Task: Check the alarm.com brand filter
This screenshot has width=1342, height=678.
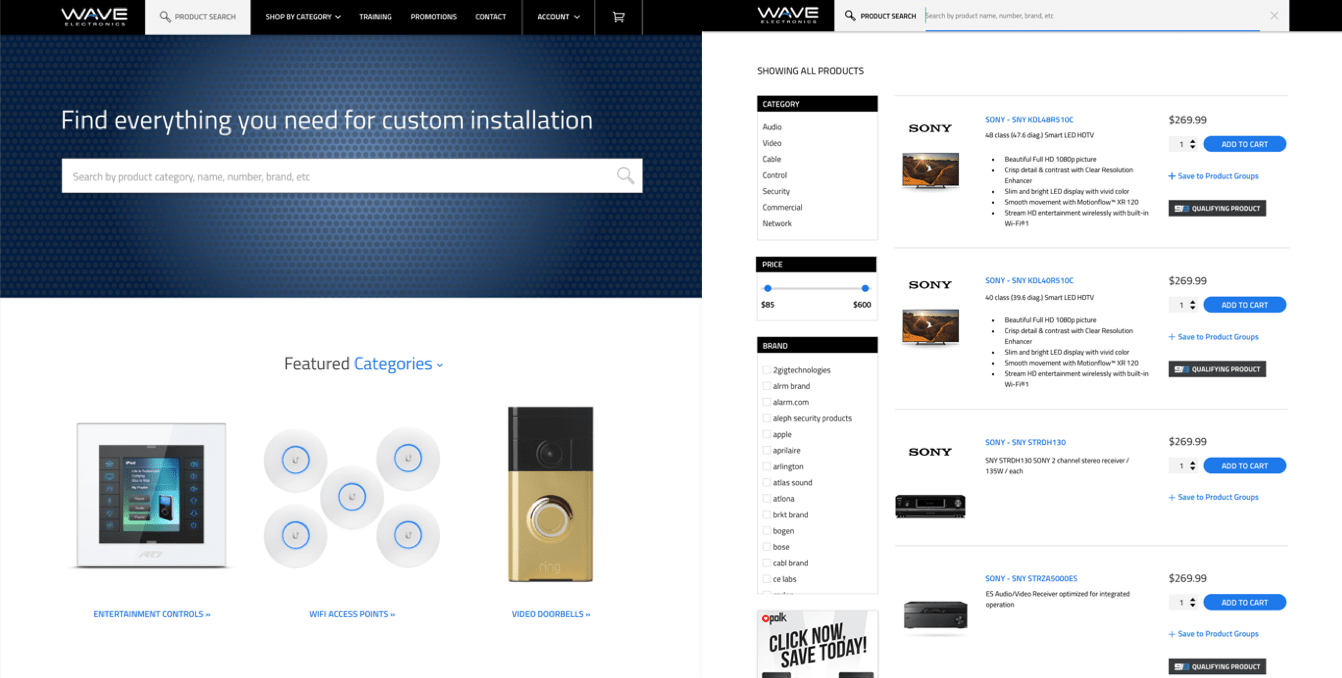Action: point(767,402)
